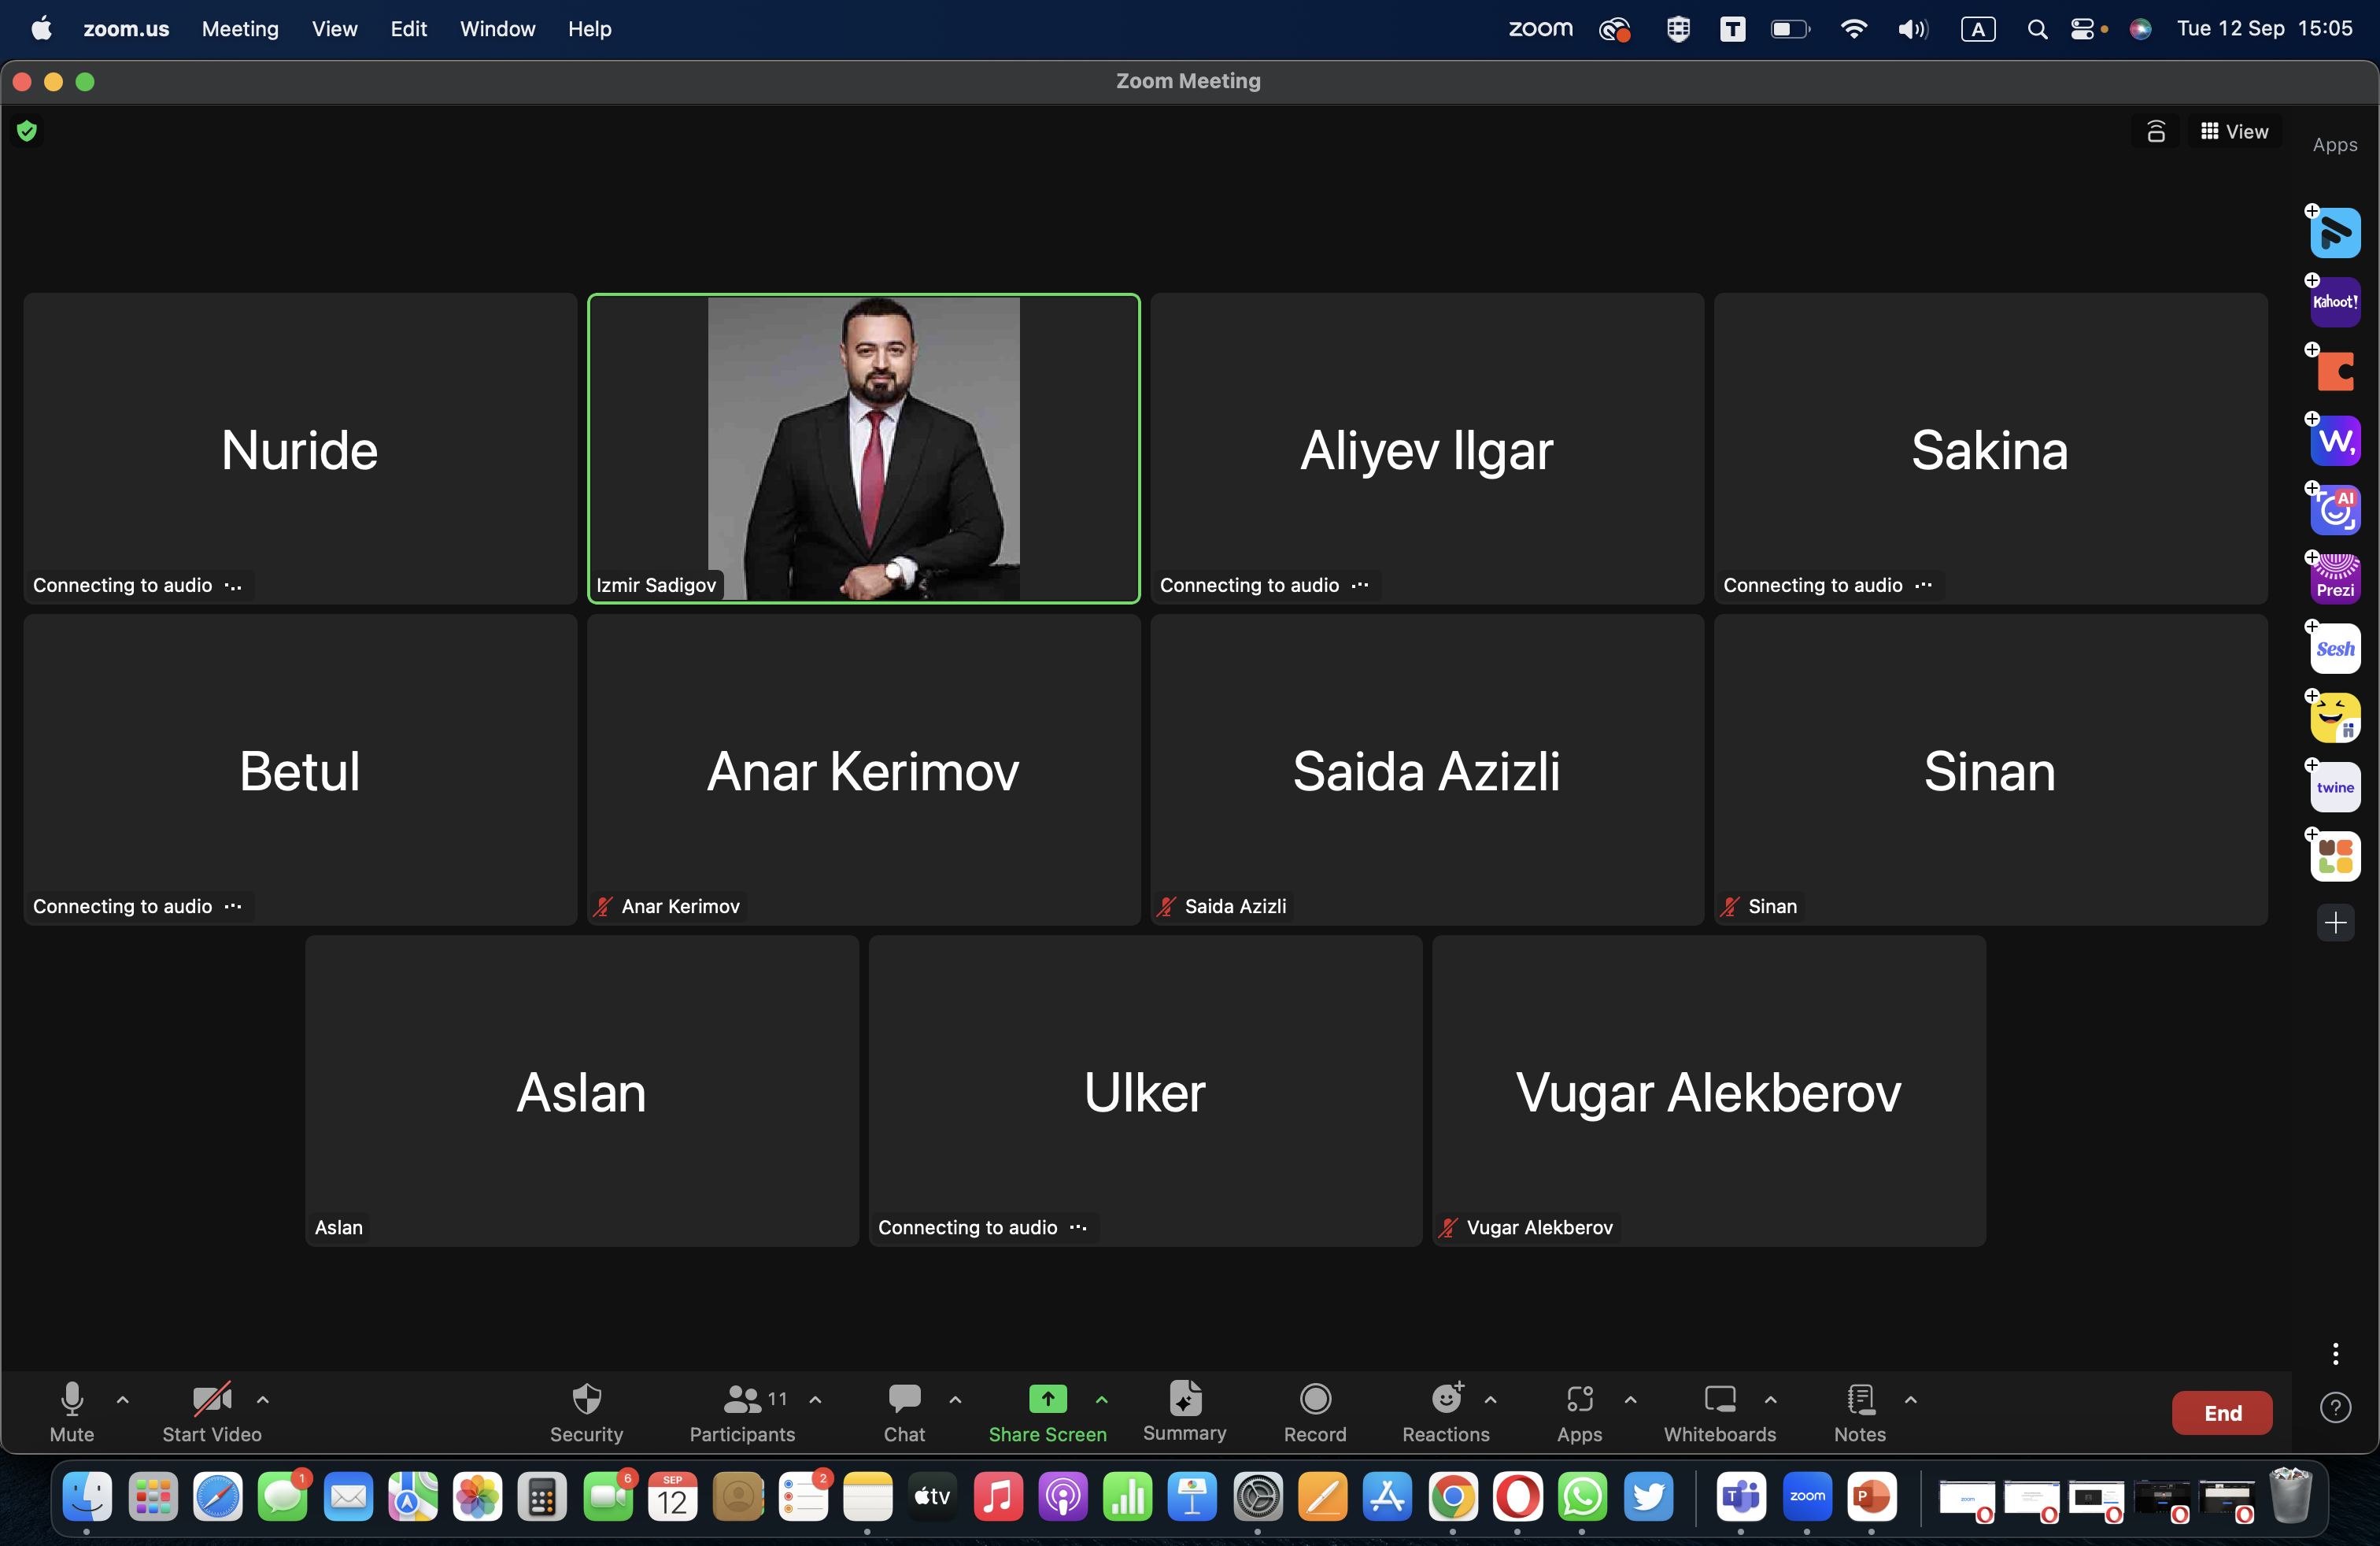Click the View layout button
The width and height of the screenshot is (2380, 1546).
tap(2235, 132)
